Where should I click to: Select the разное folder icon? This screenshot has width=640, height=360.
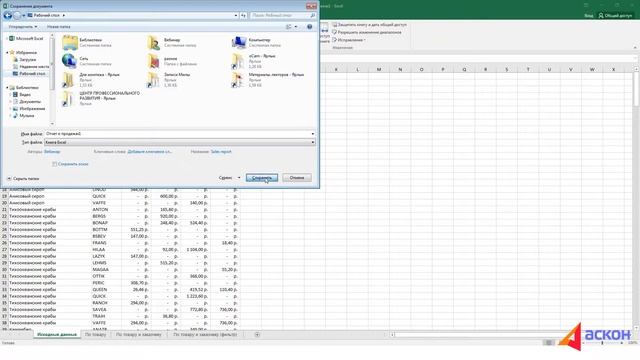(x=154, y=61)
